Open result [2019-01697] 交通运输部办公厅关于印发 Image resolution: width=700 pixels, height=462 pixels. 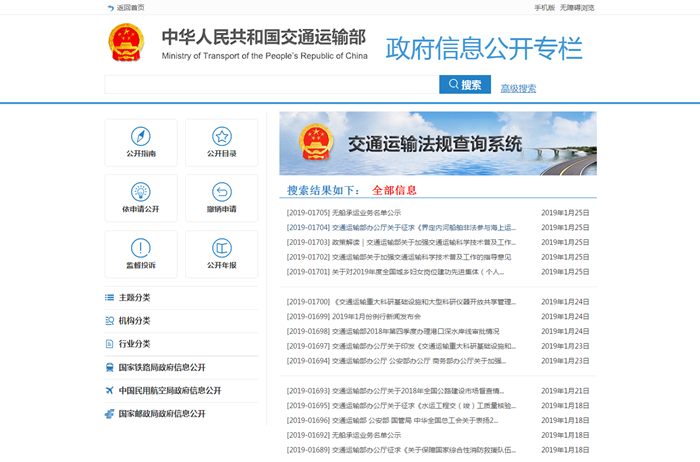(x=401, y=346)
